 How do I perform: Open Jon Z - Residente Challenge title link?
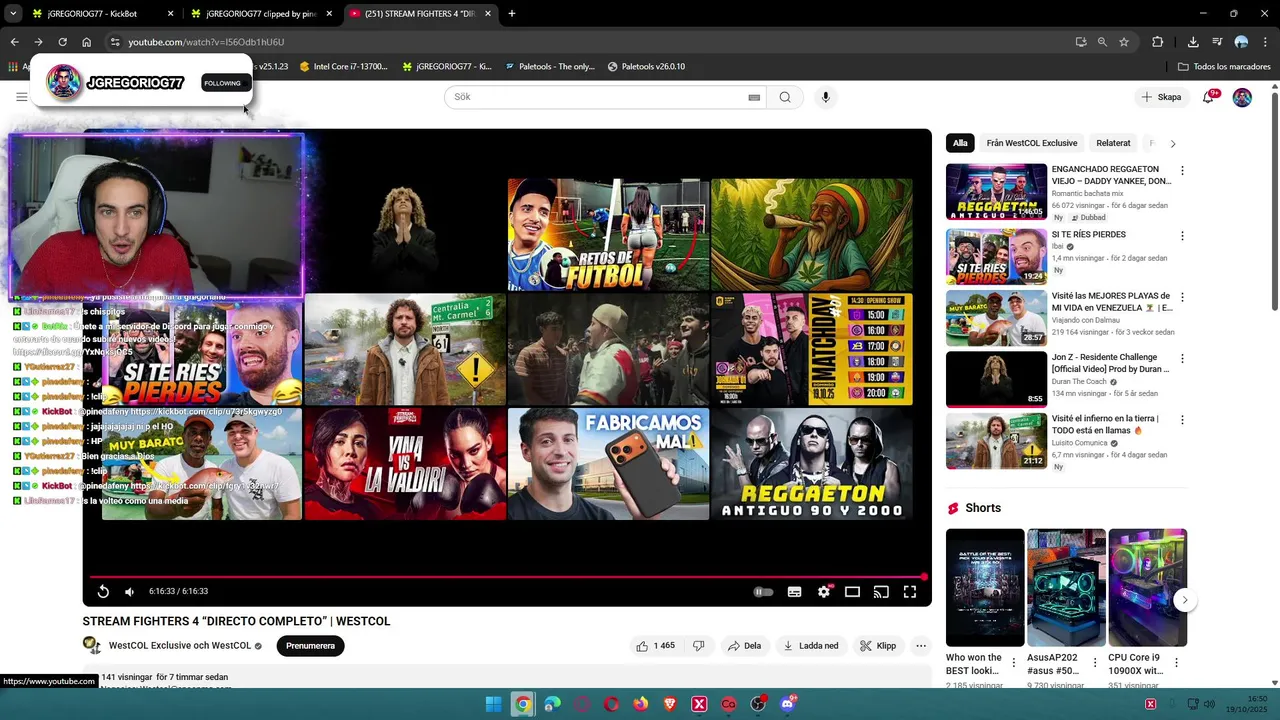click(1110, 363)
